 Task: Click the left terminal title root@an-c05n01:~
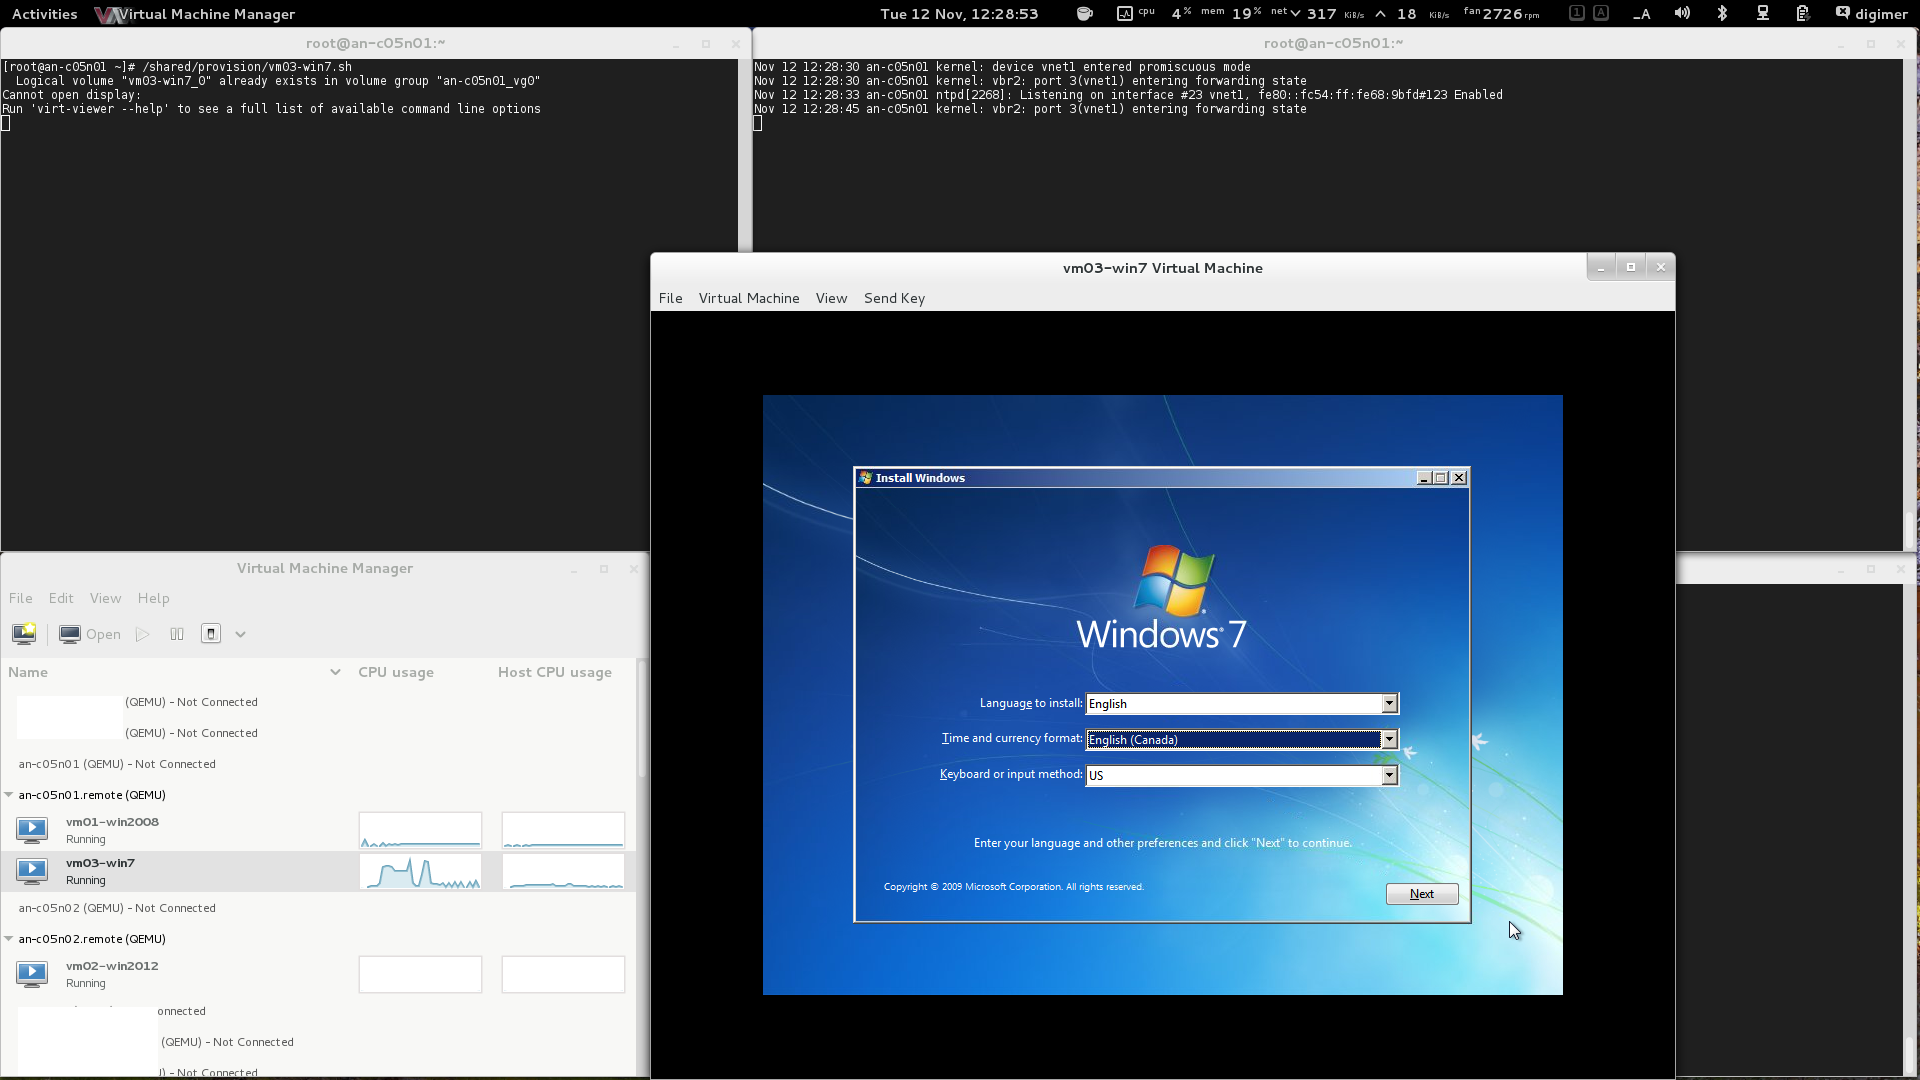[x=375, y=43]
